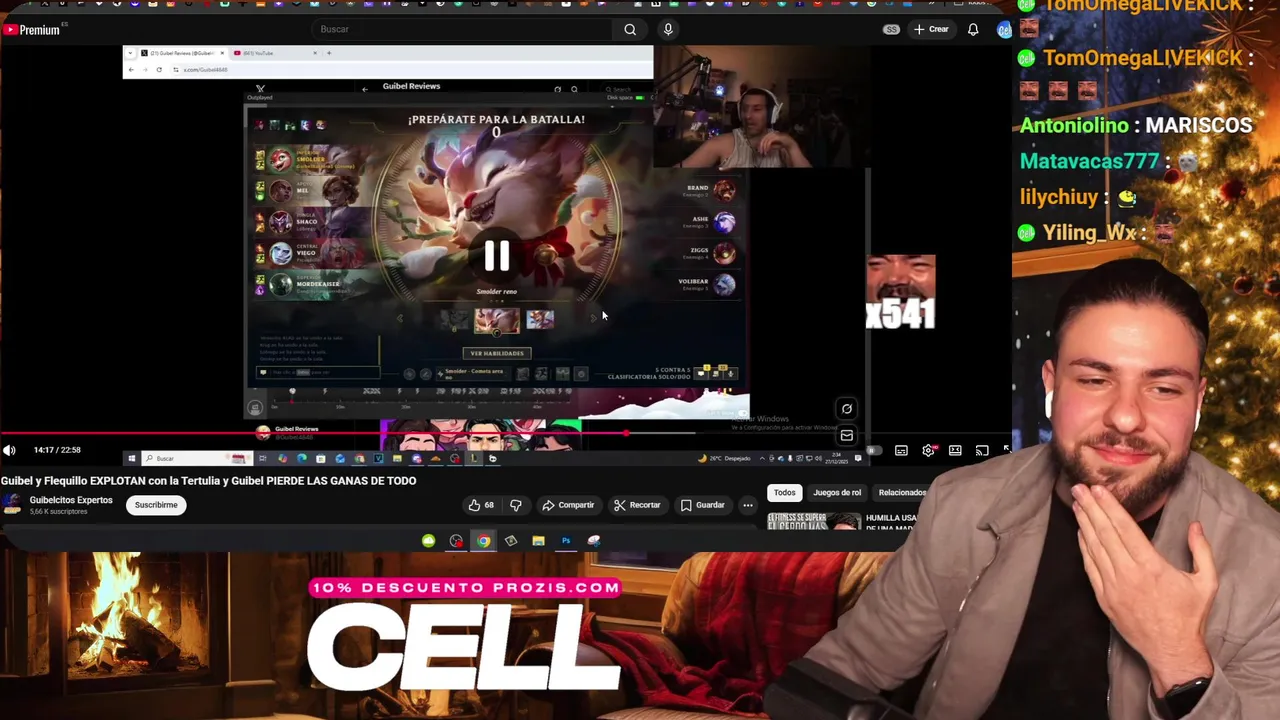Click the left skin carousel arrow
The height and width of the screenshot is (720, 1280).
pyautogui.click(x=399, y=319)
